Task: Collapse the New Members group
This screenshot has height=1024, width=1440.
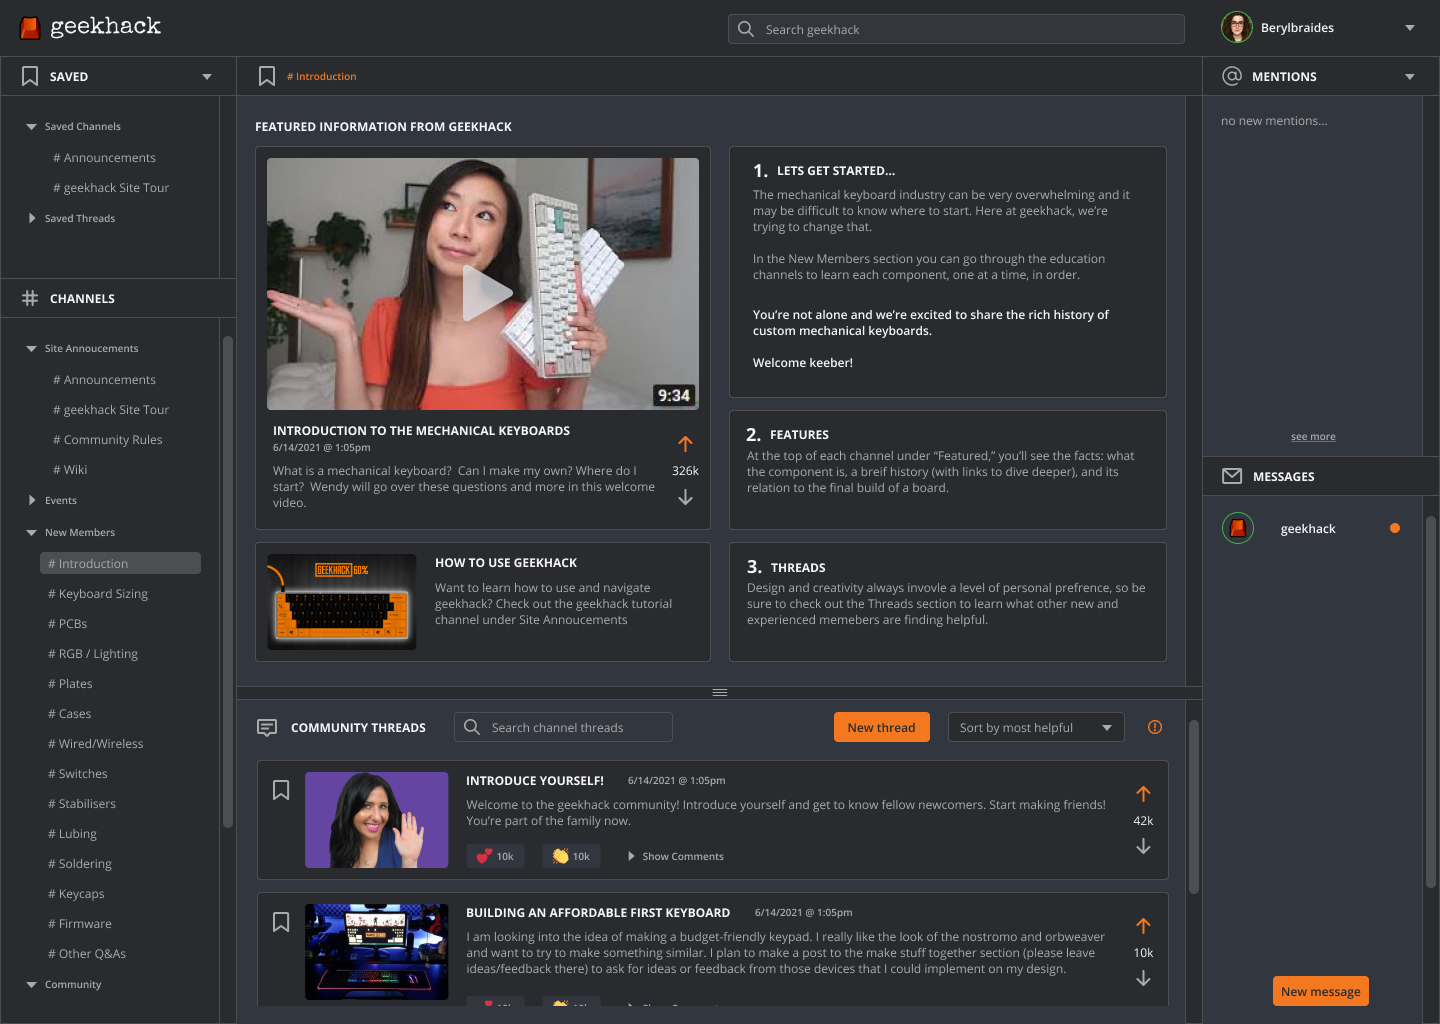Action: [x=32, y=533]
